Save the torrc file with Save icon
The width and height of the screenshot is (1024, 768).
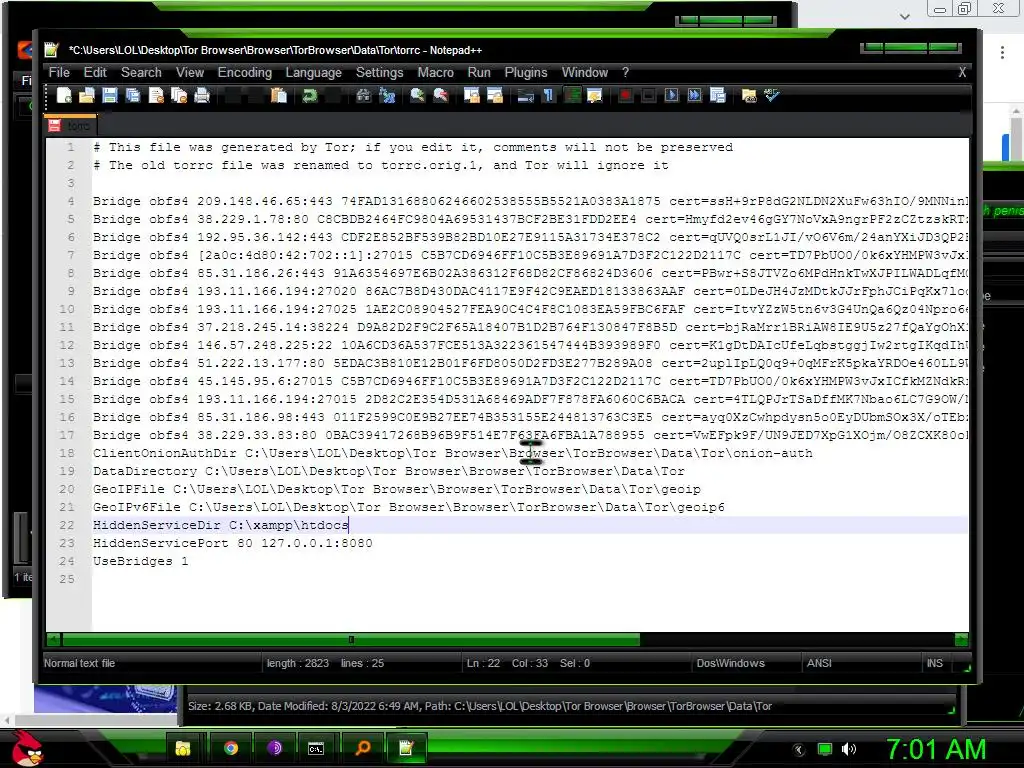coord(110,95)
